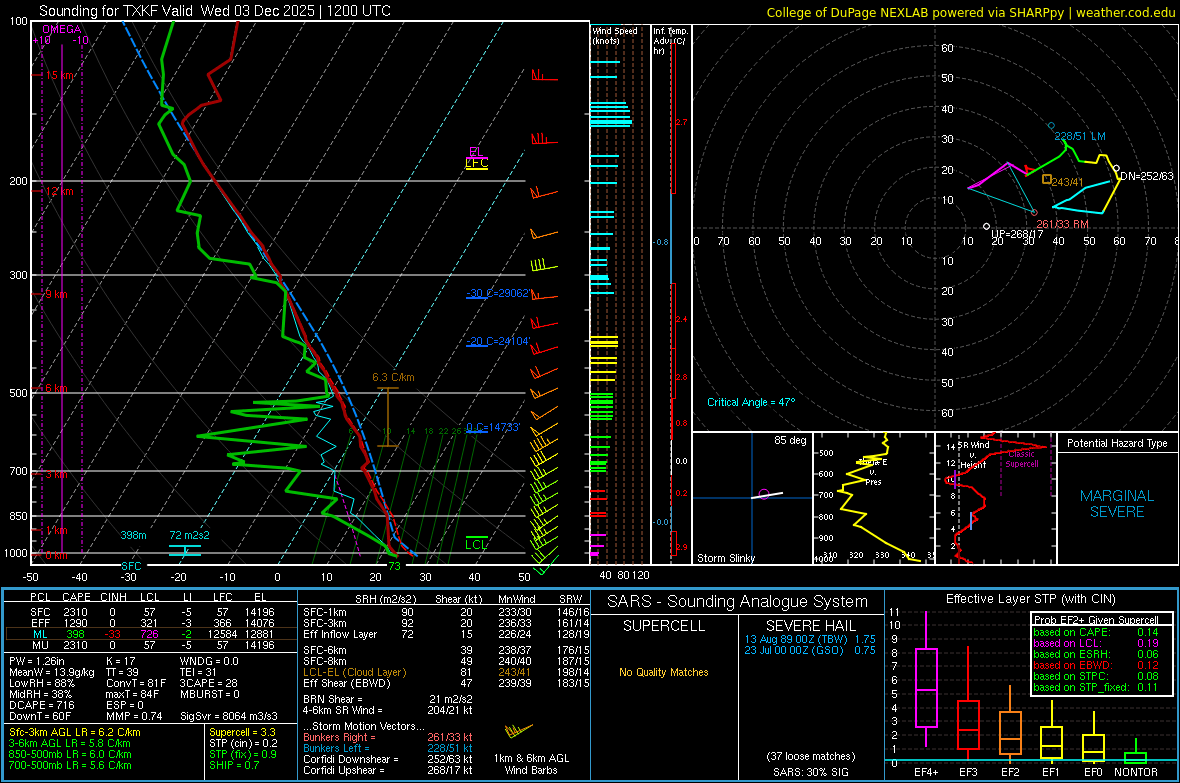Click the 6 km height marker

tap(56, 388)
